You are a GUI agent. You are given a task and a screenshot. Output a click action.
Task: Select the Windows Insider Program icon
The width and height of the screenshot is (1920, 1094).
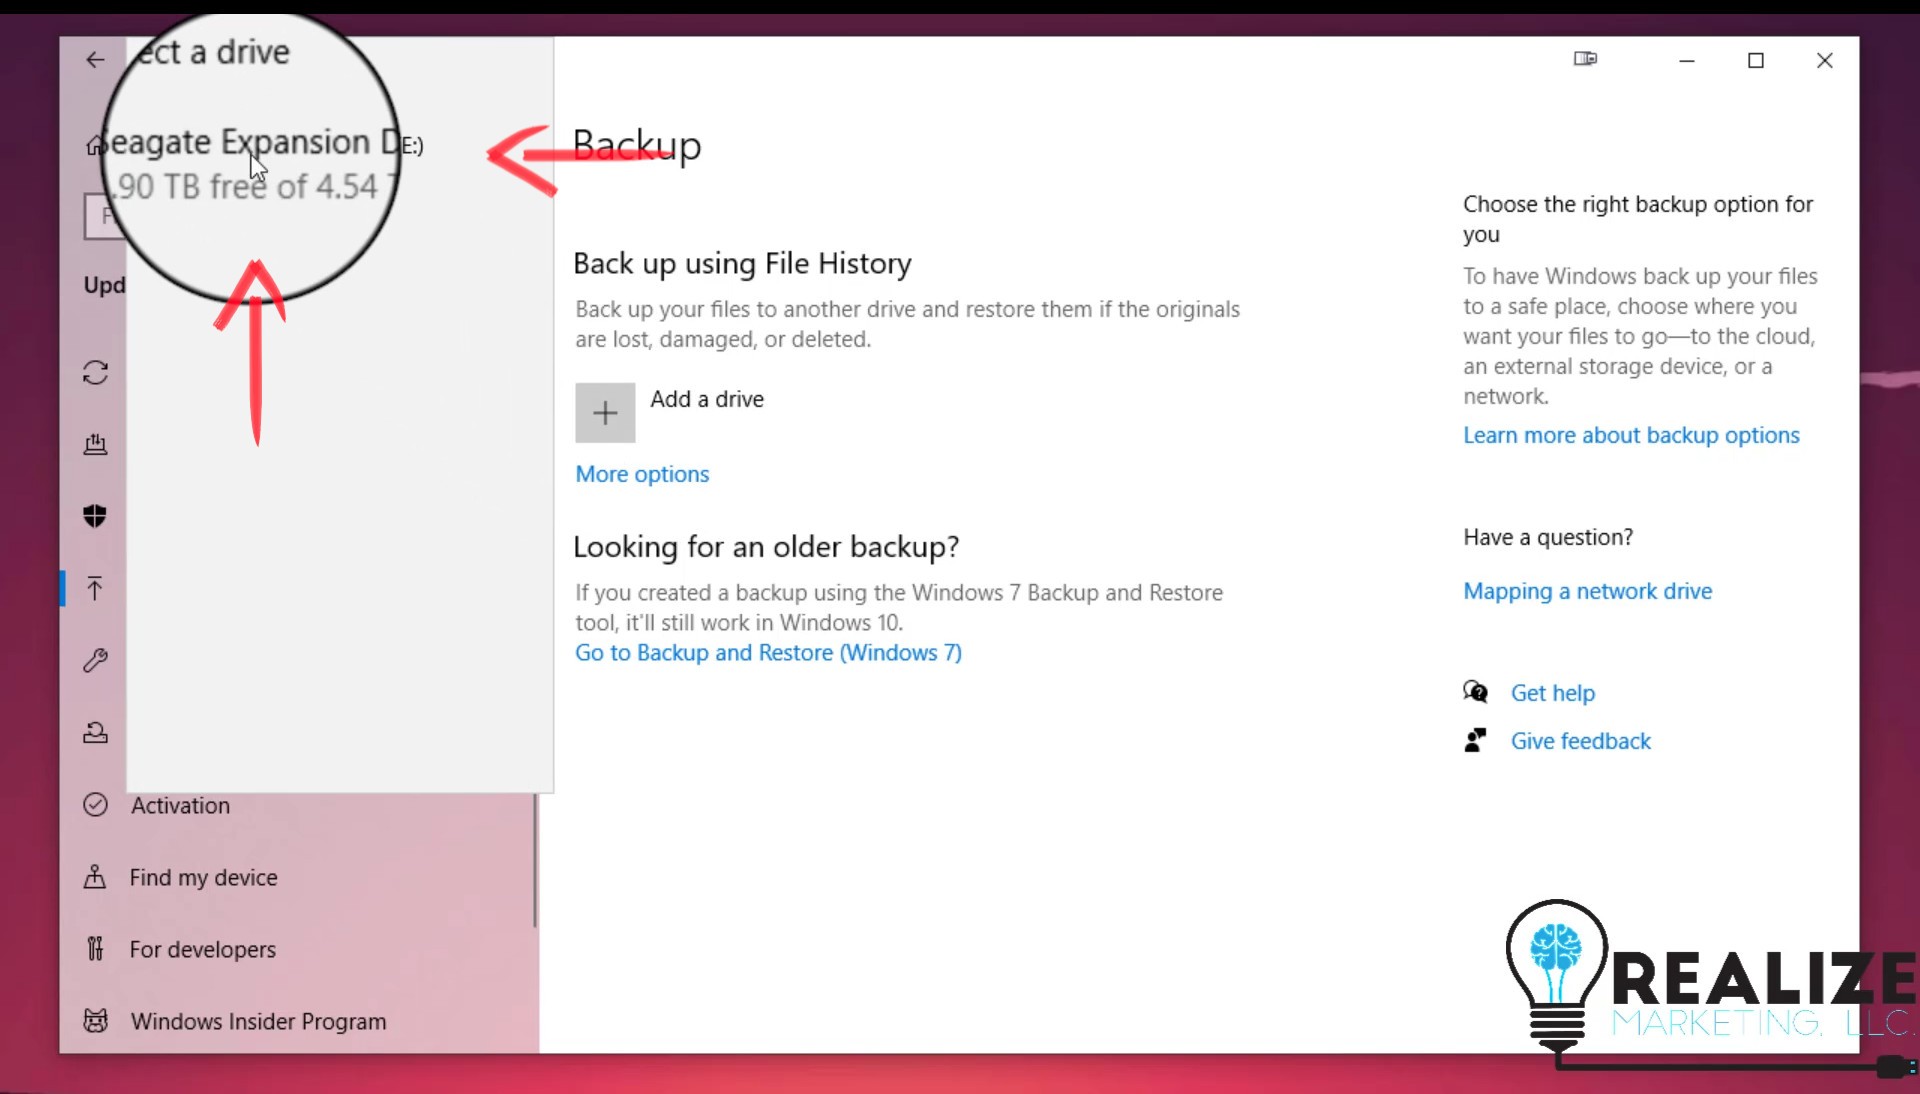click(95, 1020)
